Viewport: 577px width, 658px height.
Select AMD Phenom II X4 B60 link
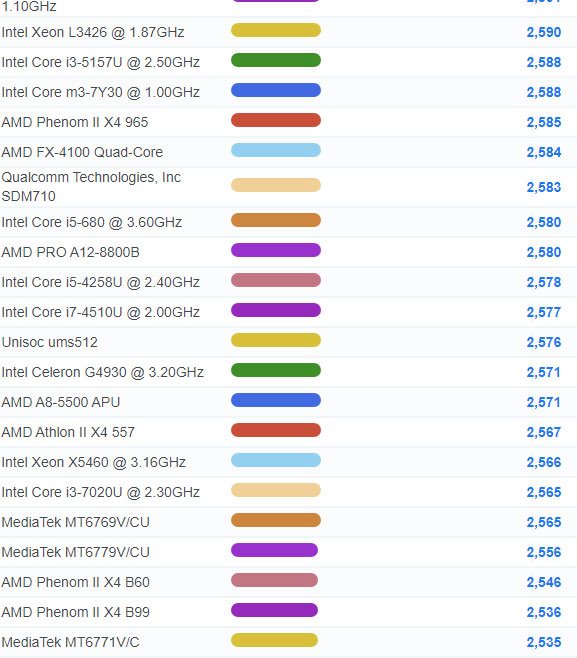point(76,582)
